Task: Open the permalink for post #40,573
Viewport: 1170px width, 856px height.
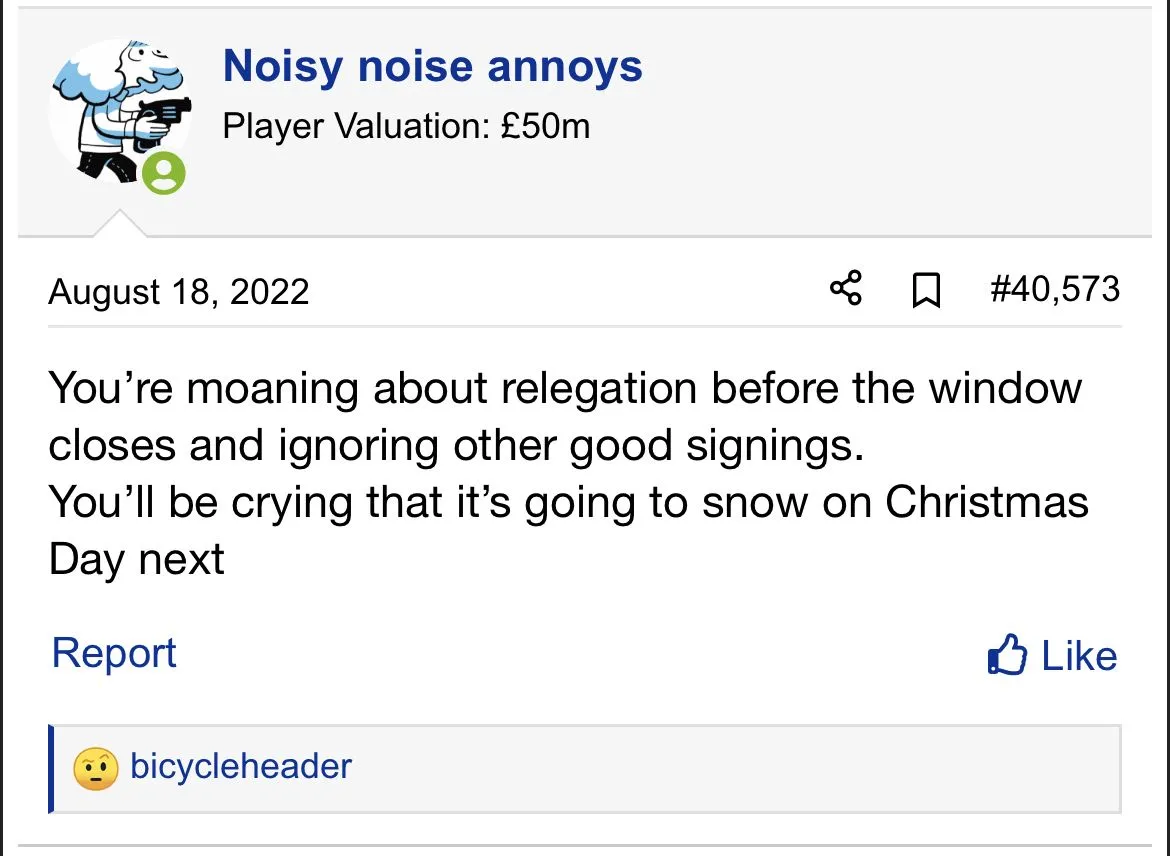Action: point(1054,290)
